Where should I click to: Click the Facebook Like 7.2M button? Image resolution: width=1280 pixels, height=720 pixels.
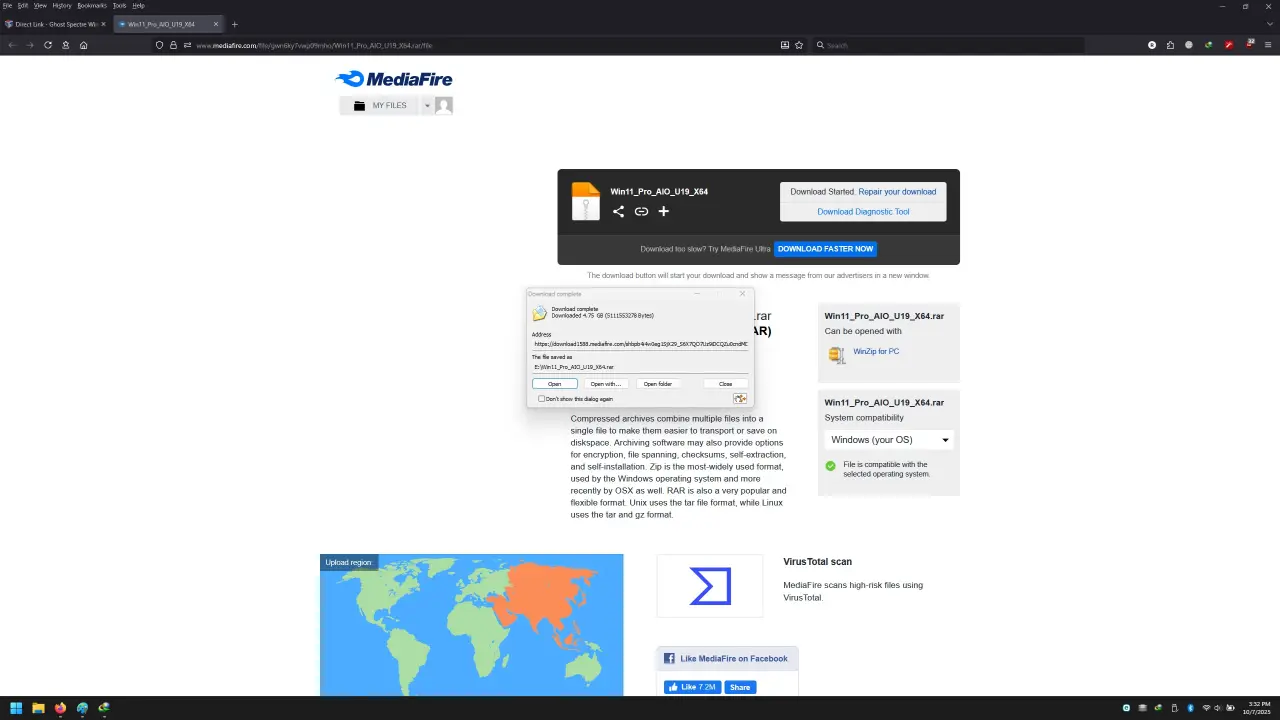pyautogui.click(x=692, y=688)
